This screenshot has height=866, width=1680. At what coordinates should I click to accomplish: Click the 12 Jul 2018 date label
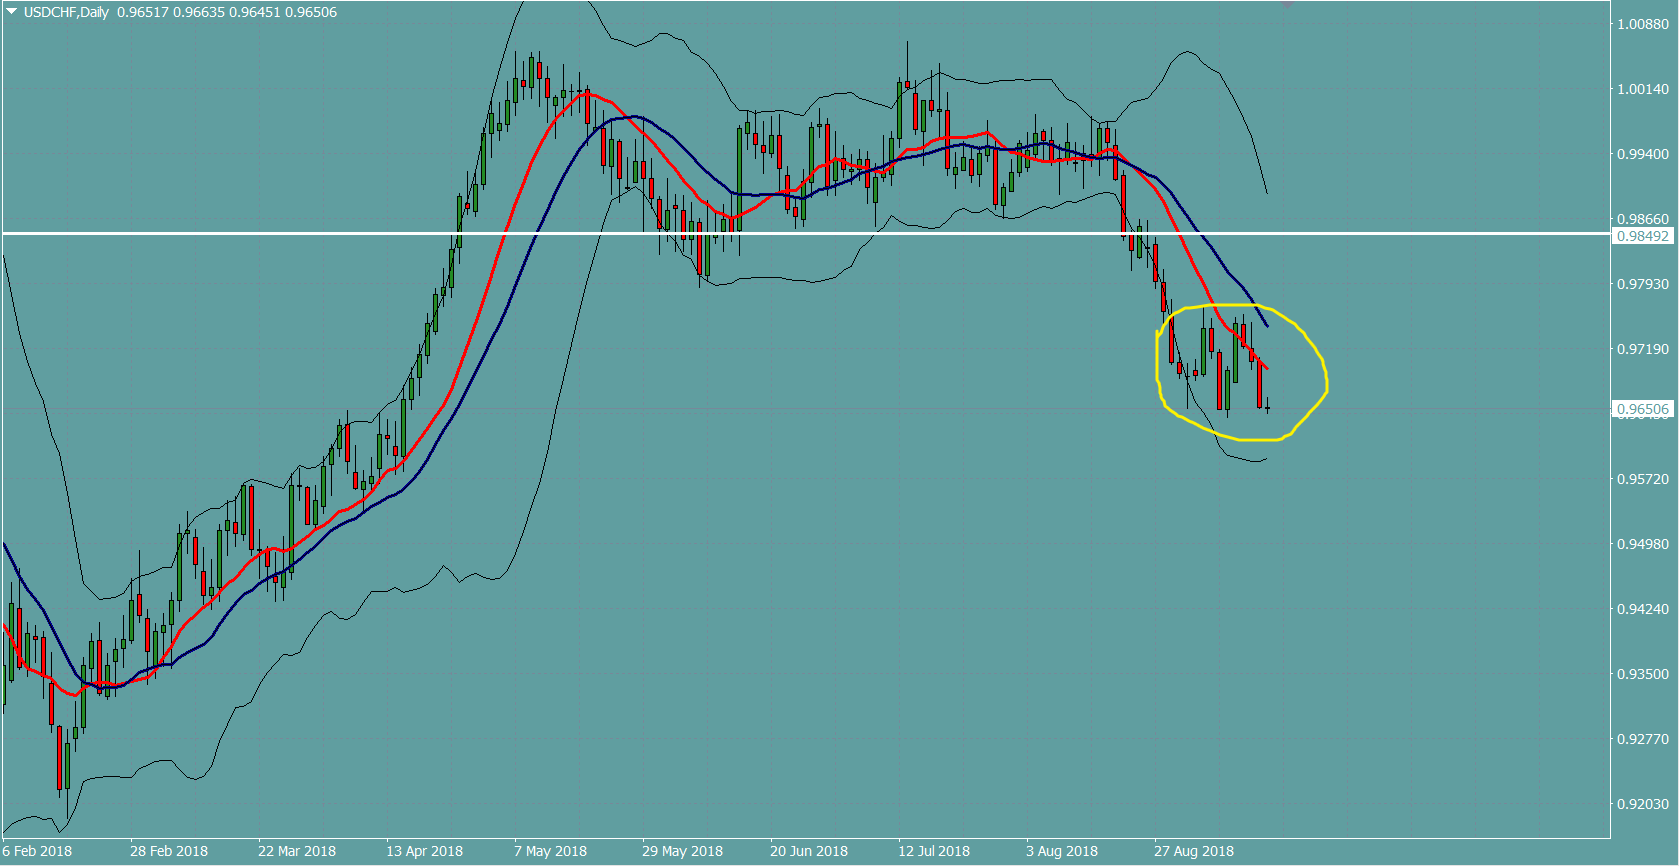[x=934, y=851]
